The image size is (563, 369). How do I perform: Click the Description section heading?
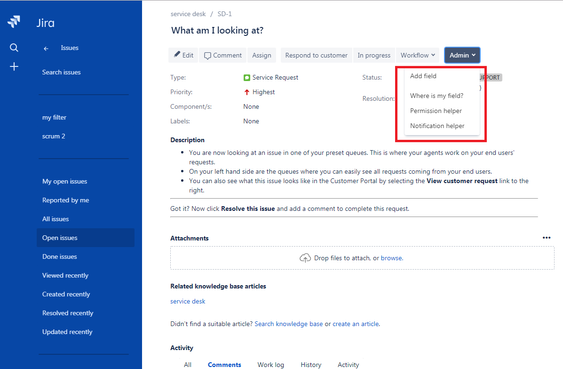(x=187, y=140)
